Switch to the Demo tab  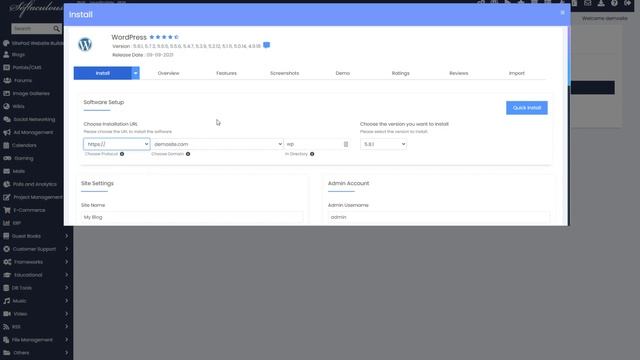click(x=342, y=73)
